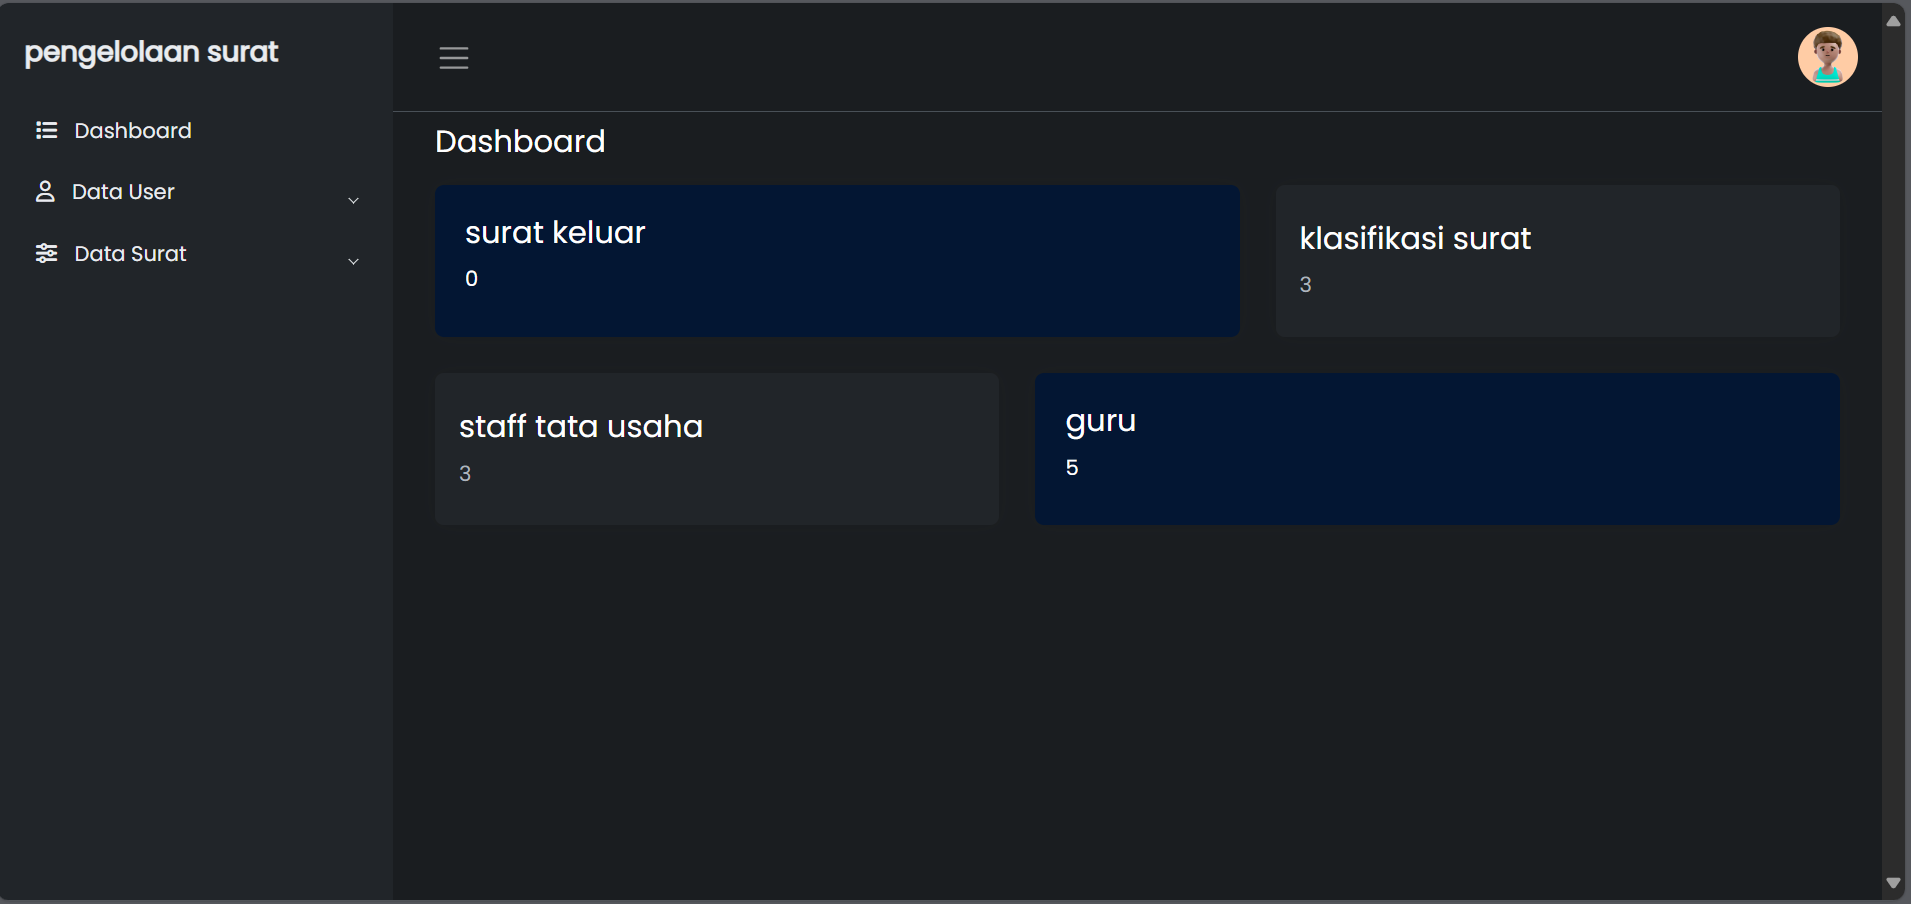This screenshot has height=904, width=1911.
Task: Open the Data Surat menu label
Action: click(130, 254)
